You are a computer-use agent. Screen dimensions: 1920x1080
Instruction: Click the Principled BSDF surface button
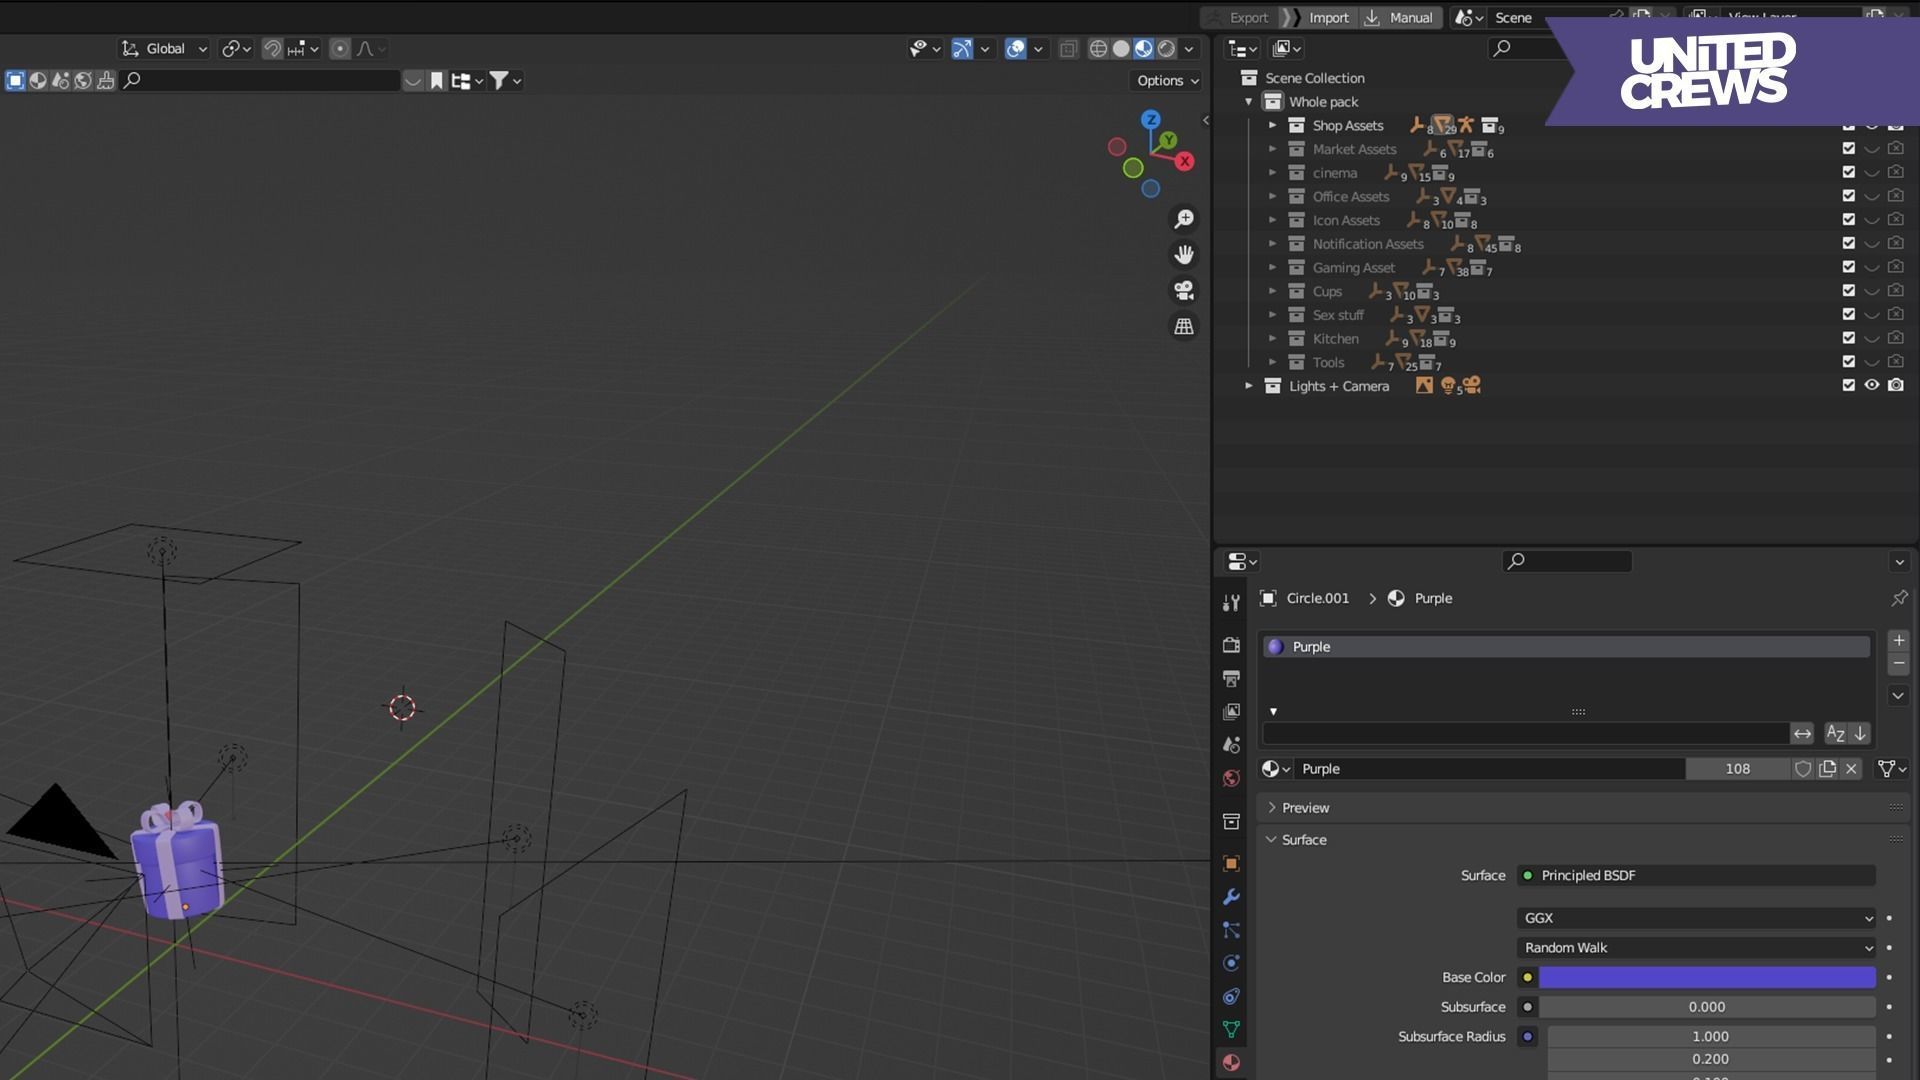(1696, 876)
